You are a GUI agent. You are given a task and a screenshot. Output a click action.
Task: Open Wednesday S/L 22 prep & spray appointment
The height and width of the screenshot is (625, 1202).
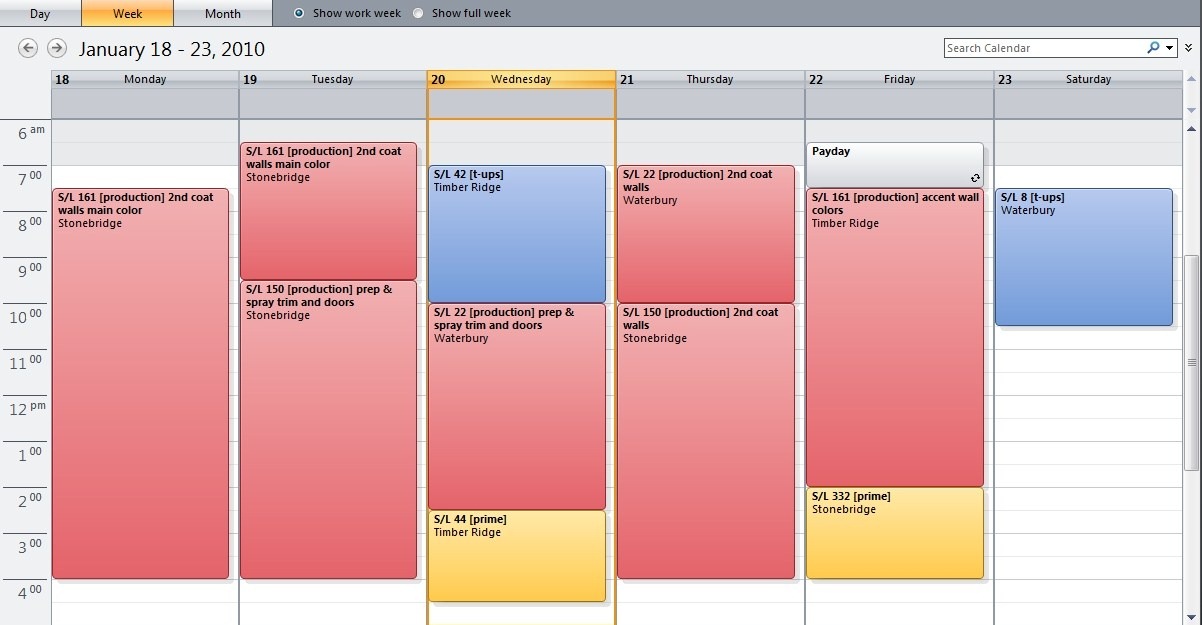517,406
